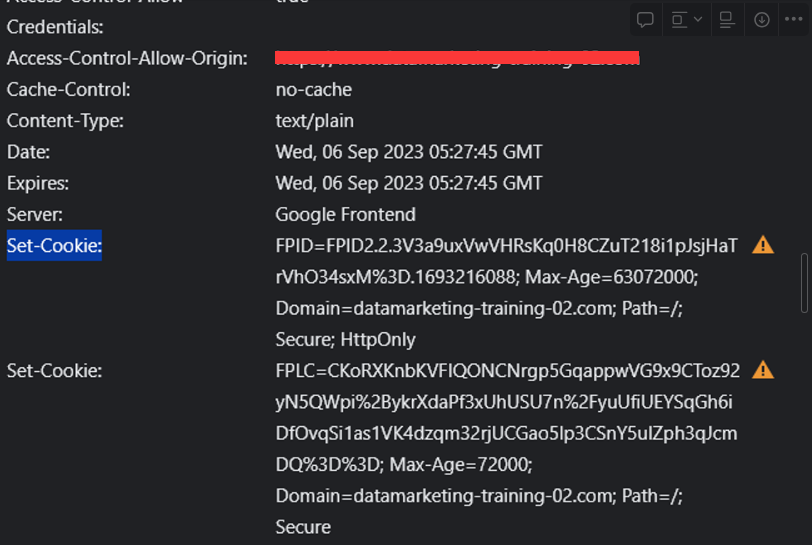Click the image alignment layout icon

click(679, 20)
